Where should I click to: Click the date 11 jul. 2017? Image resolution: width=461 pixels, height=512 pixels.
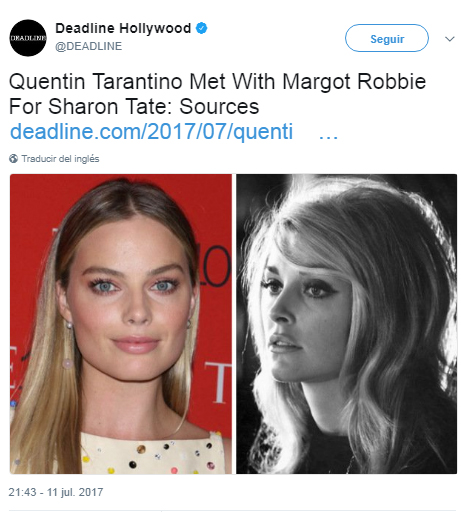pyautogui.click(x=75, y=492)
